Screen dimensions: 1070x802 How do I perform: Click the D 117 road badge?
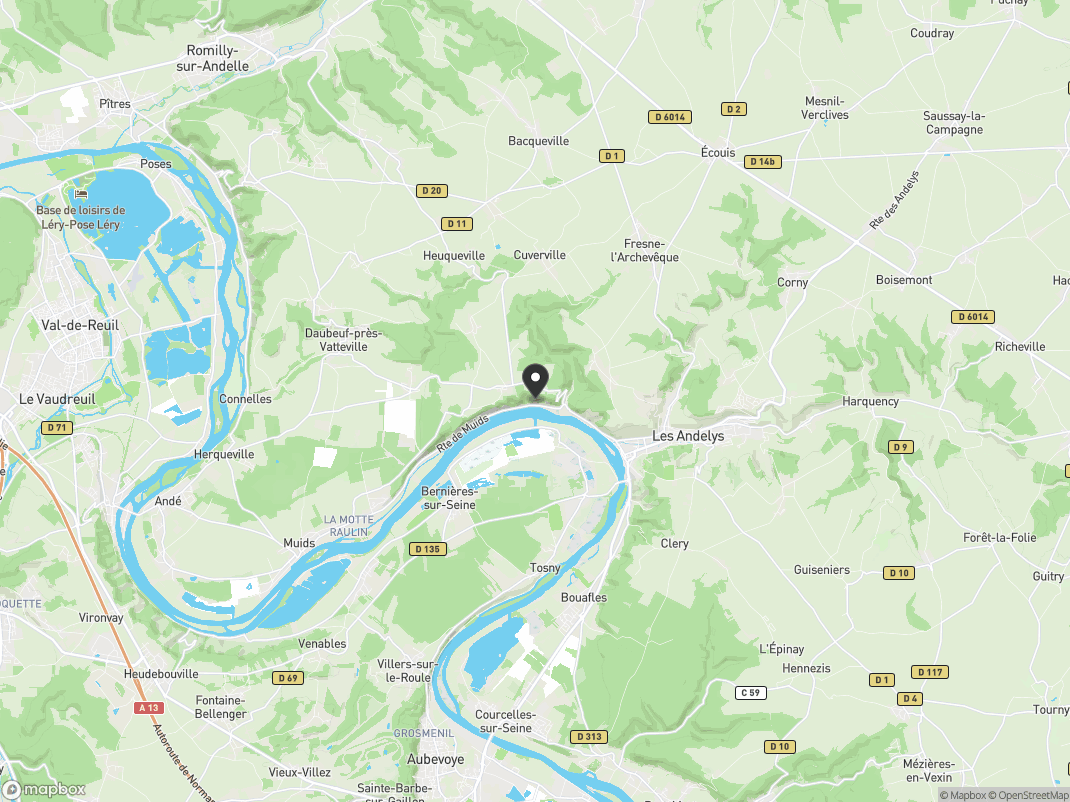coord(929,672)
